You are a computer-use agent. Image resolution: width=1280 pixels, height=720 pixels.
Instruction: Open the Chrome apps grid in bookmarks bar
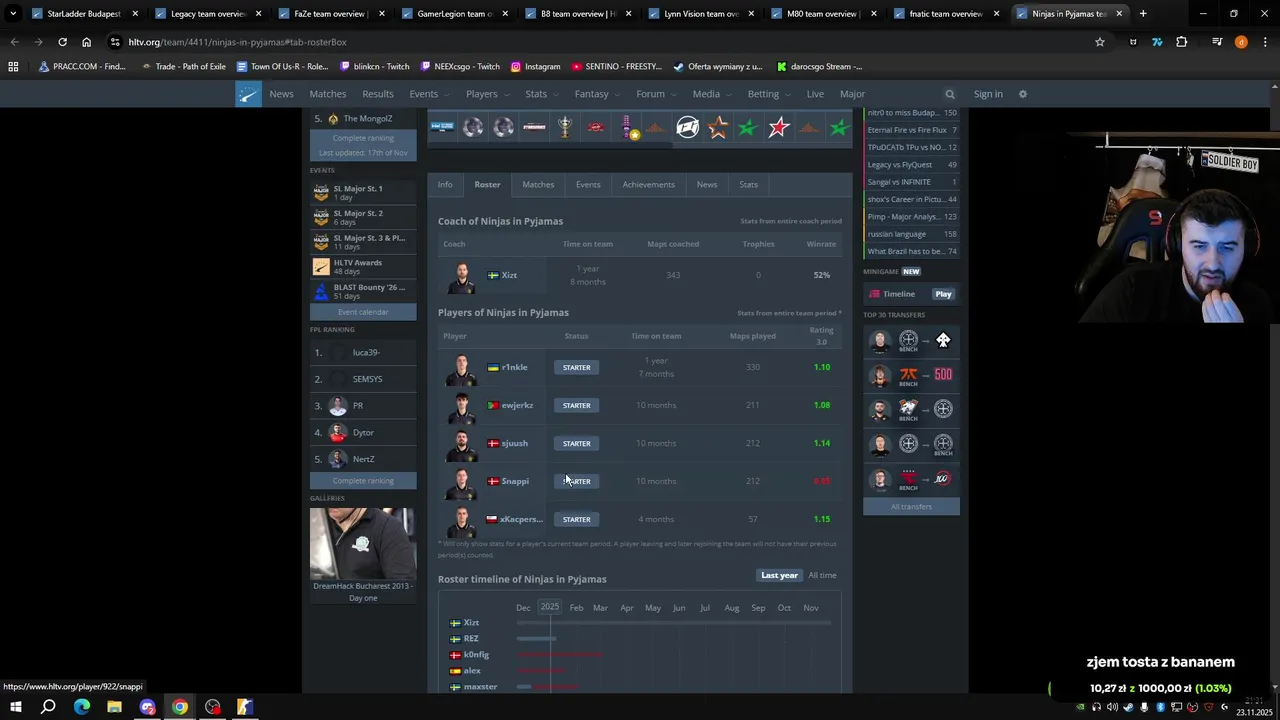[x=13, y=66]
